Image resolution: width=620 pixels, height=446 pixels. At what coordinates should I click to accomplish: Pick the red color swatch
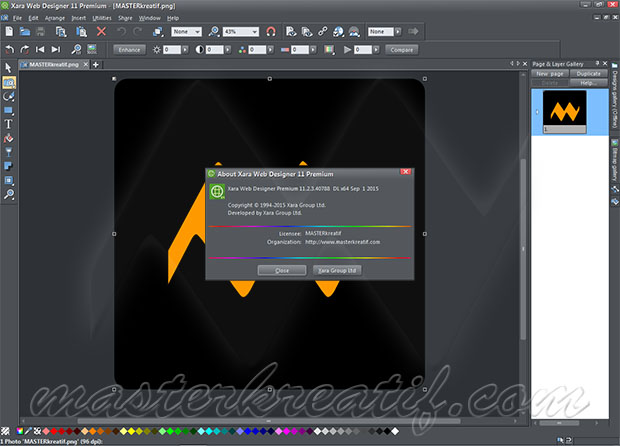coord(54,431)
